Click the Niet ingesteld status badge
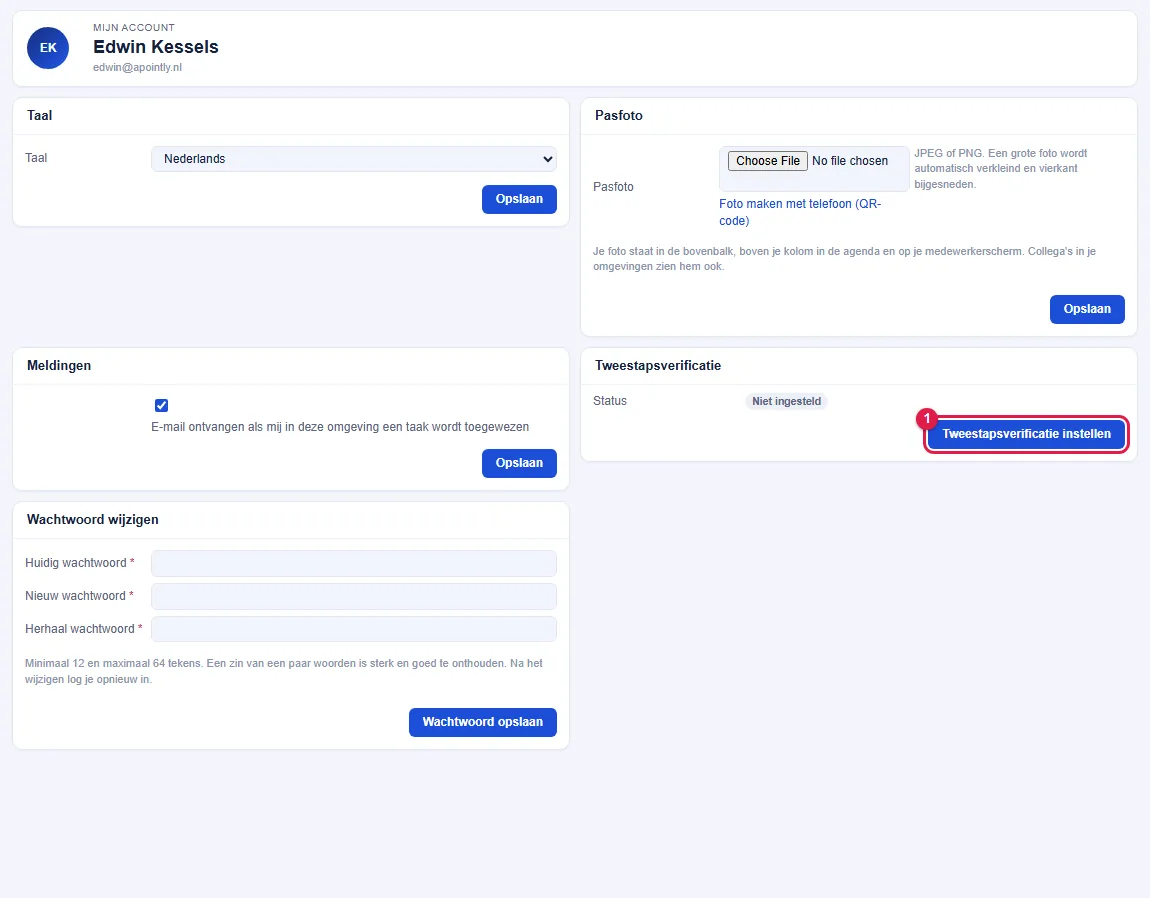 coord(786,401)
